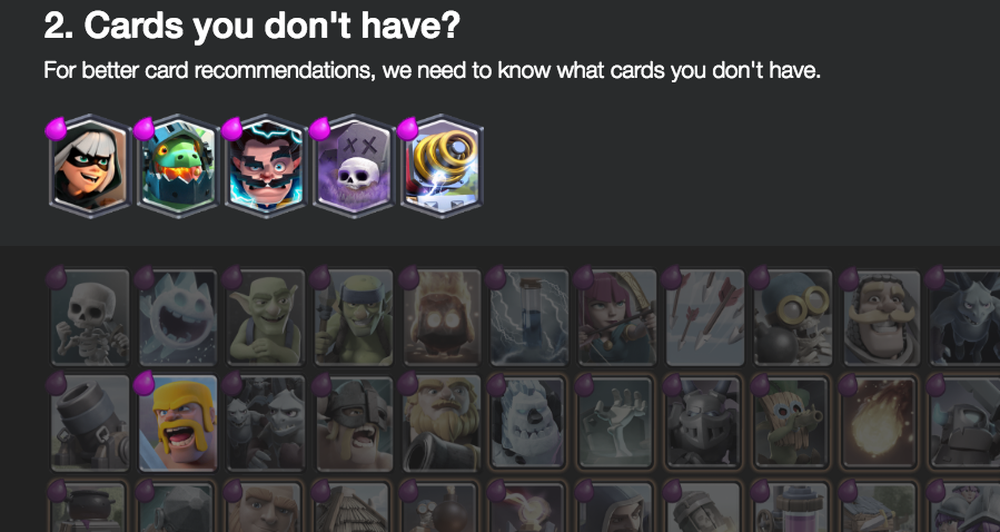Click the Graveyard legendary card
Viewport: 1000px width, 532px height.
click(x=354, y=166)
